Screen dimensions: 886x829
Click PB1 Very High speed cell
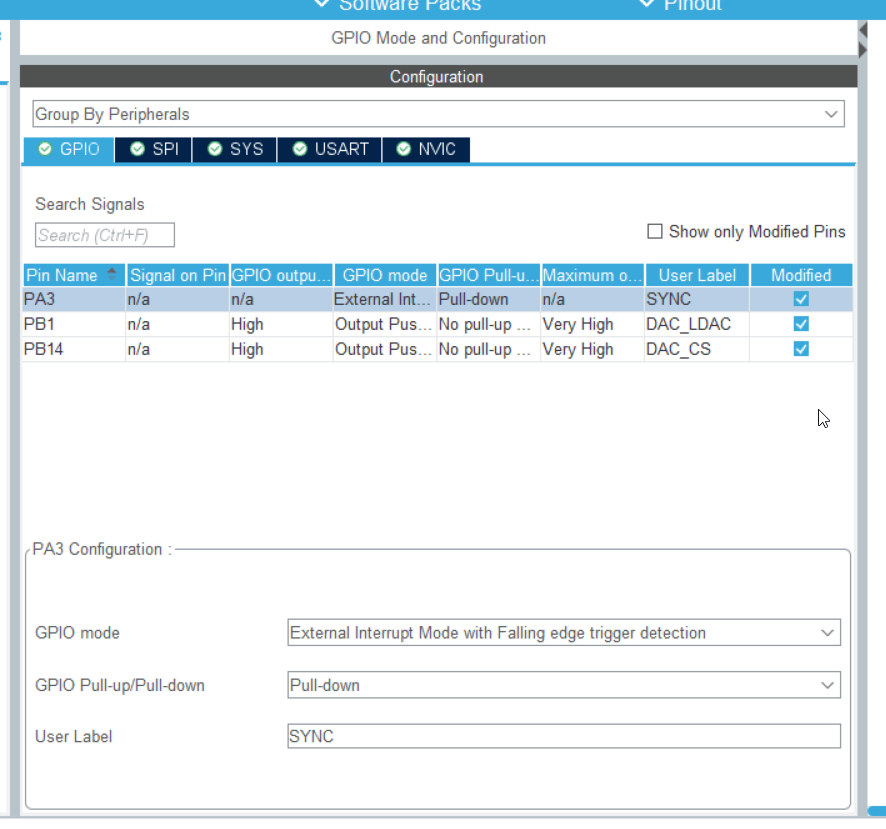592,324
